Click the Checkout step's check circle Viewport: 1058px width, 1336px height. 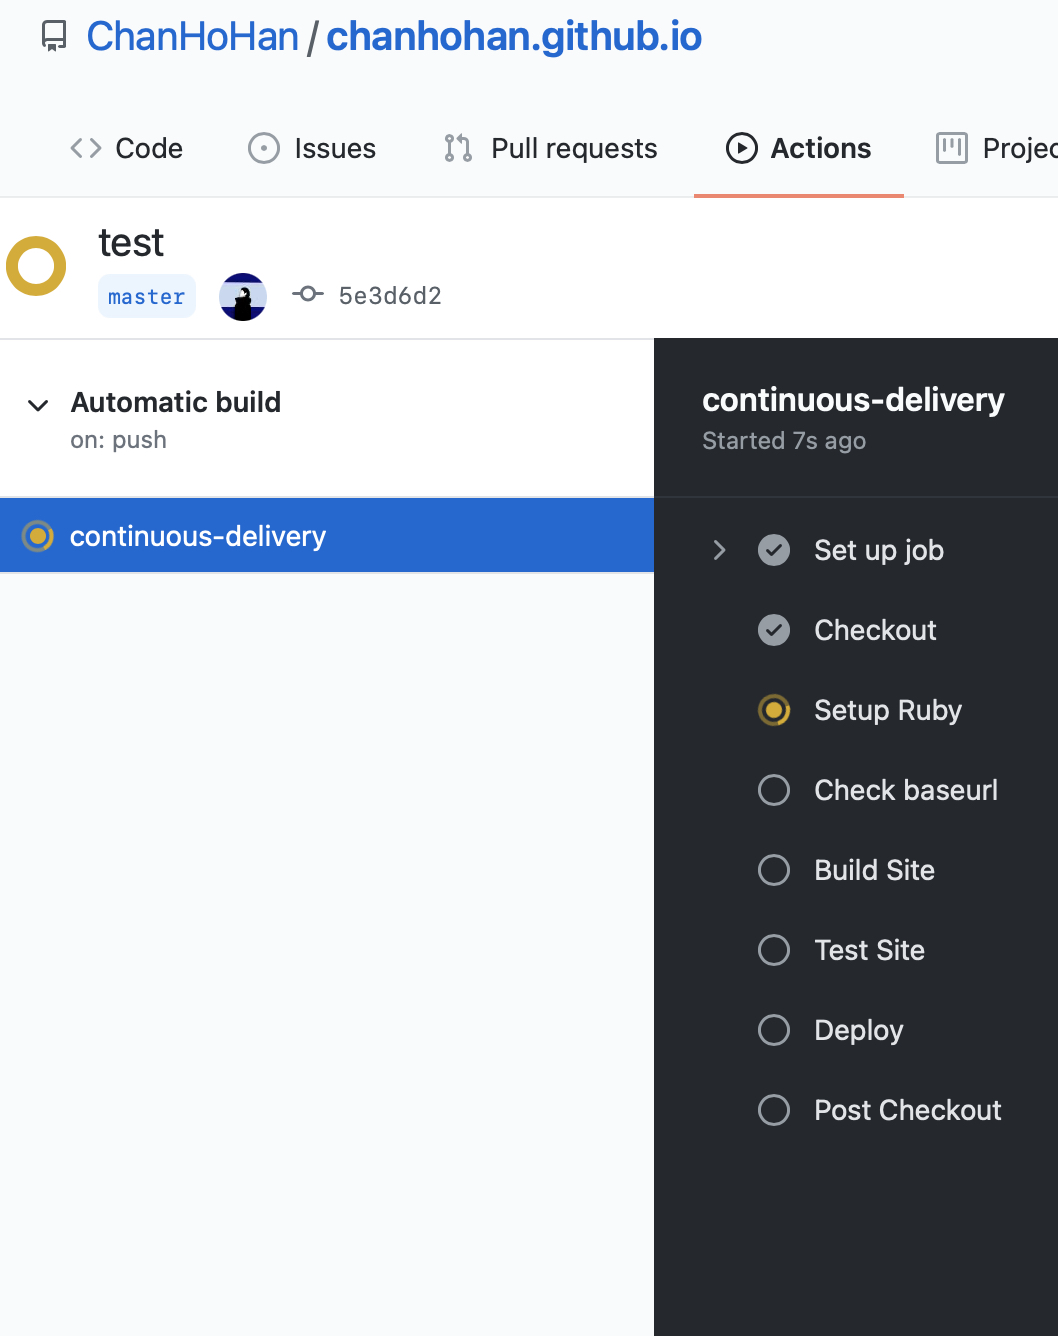coord(773,630)
